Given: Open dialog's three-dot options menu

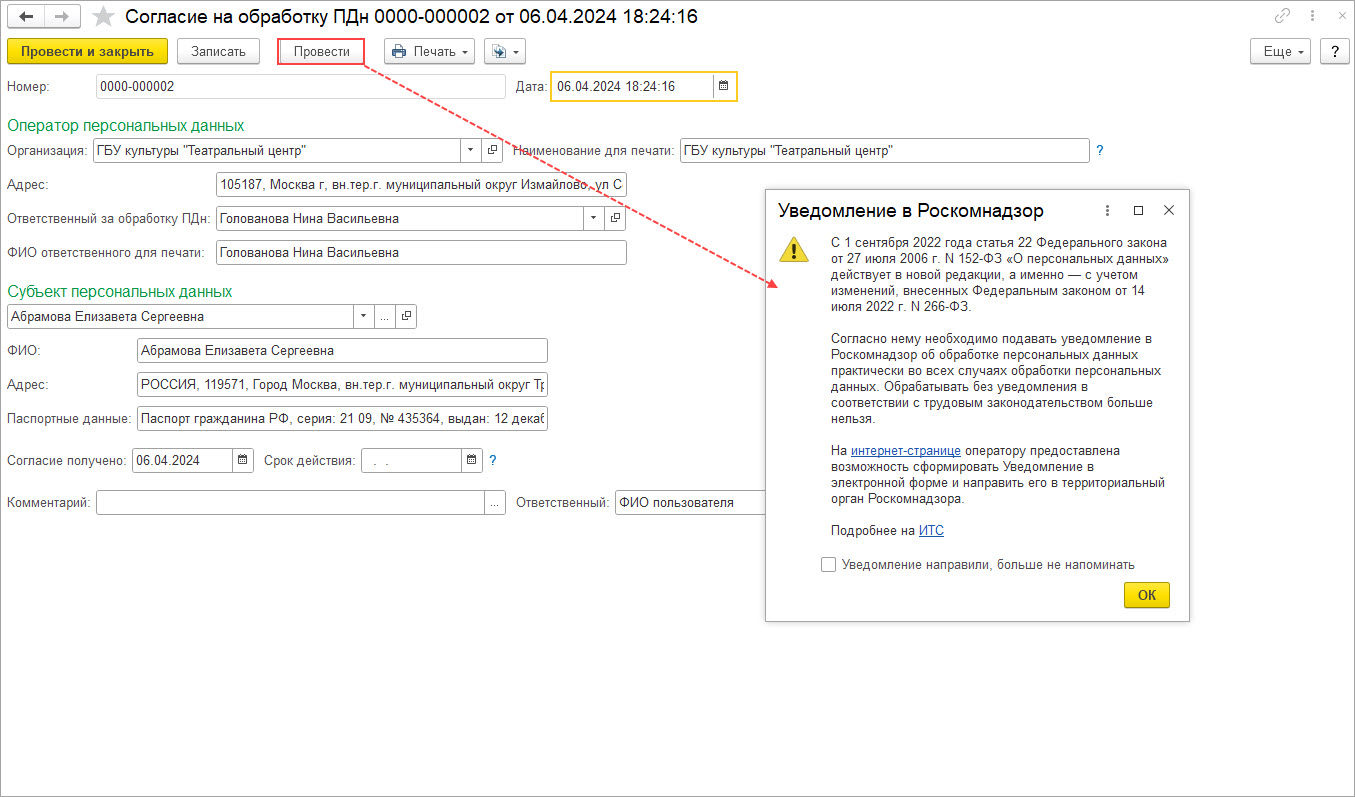Looking at the screenshot, I should point(1107,211).
